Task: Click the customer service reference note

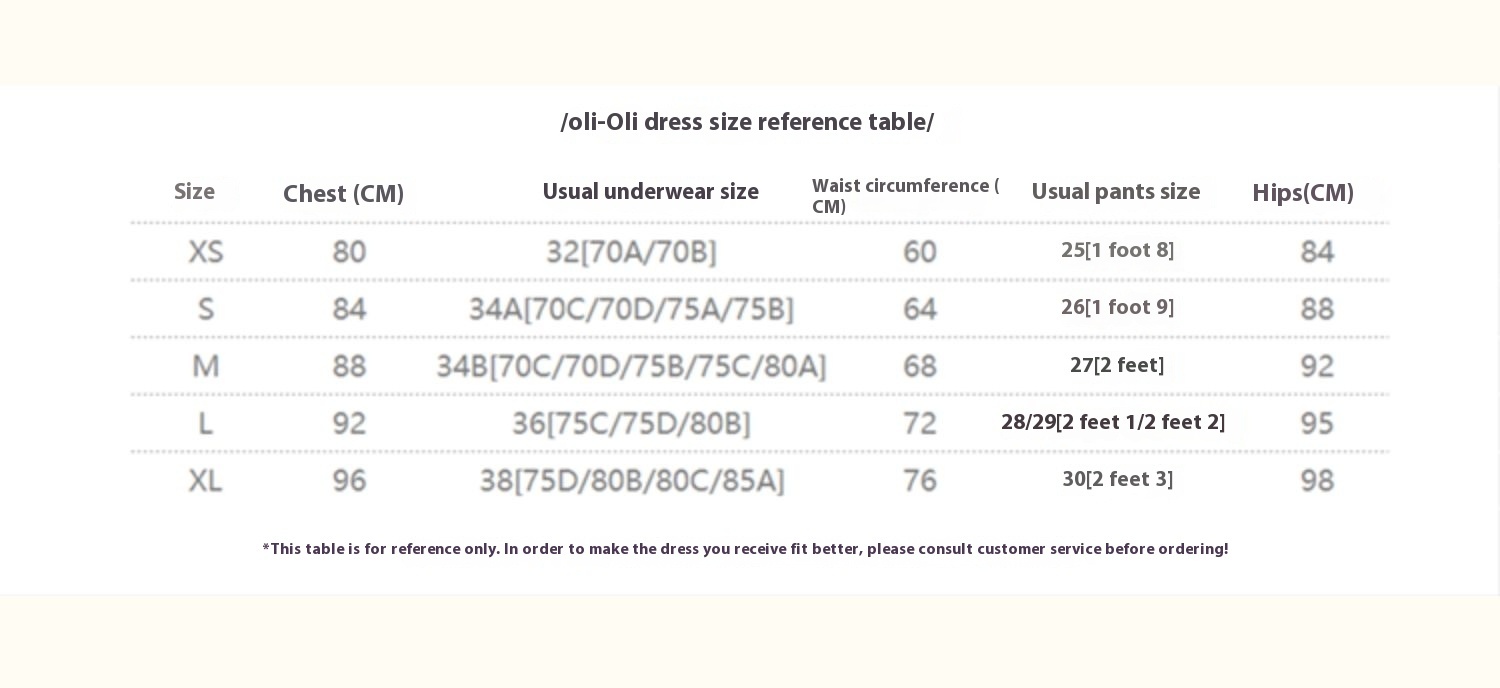Action: tap(745, 549)
